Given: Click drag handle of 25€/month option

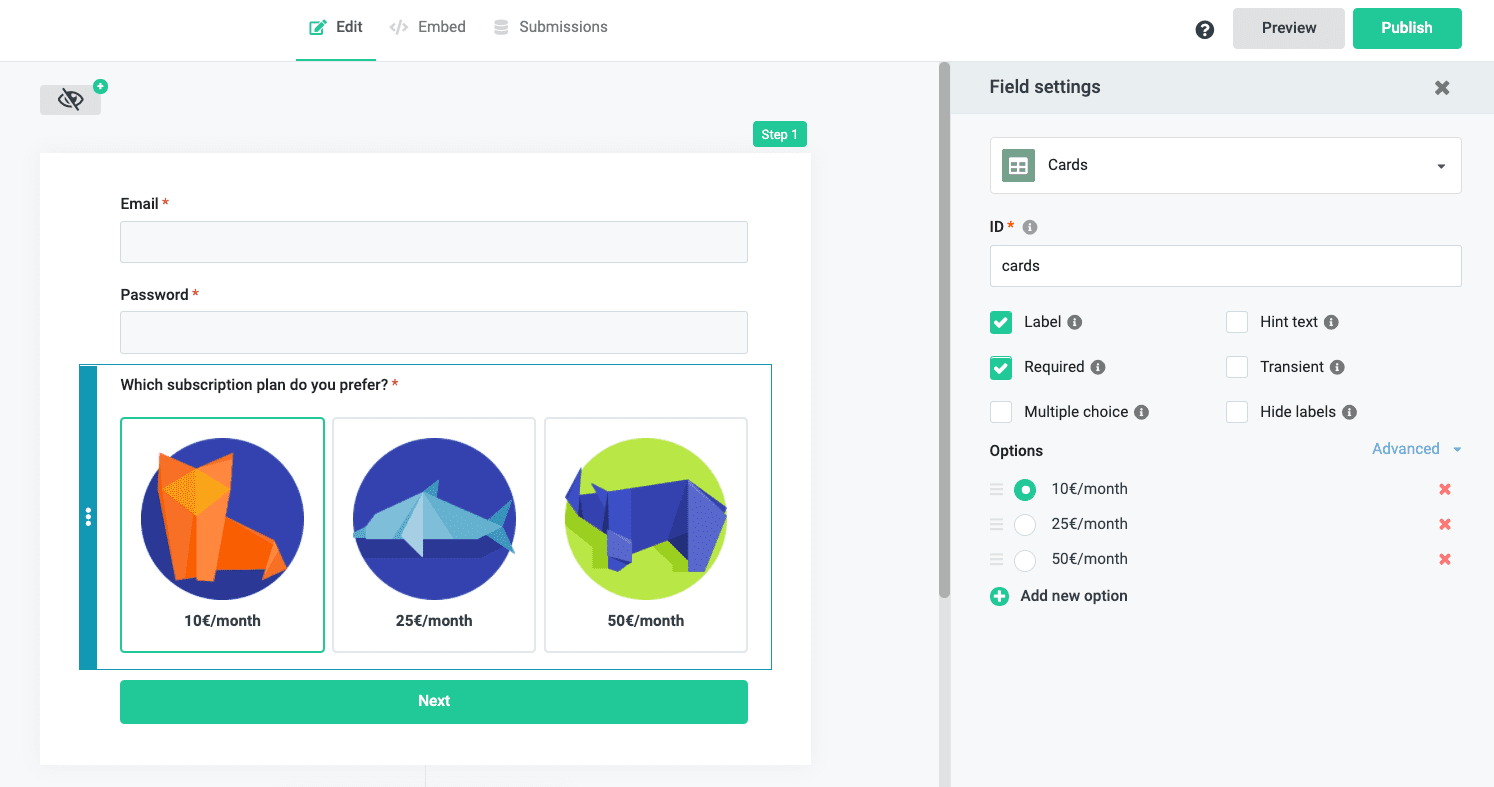Looking at the screenshot, I should point(996,524).
